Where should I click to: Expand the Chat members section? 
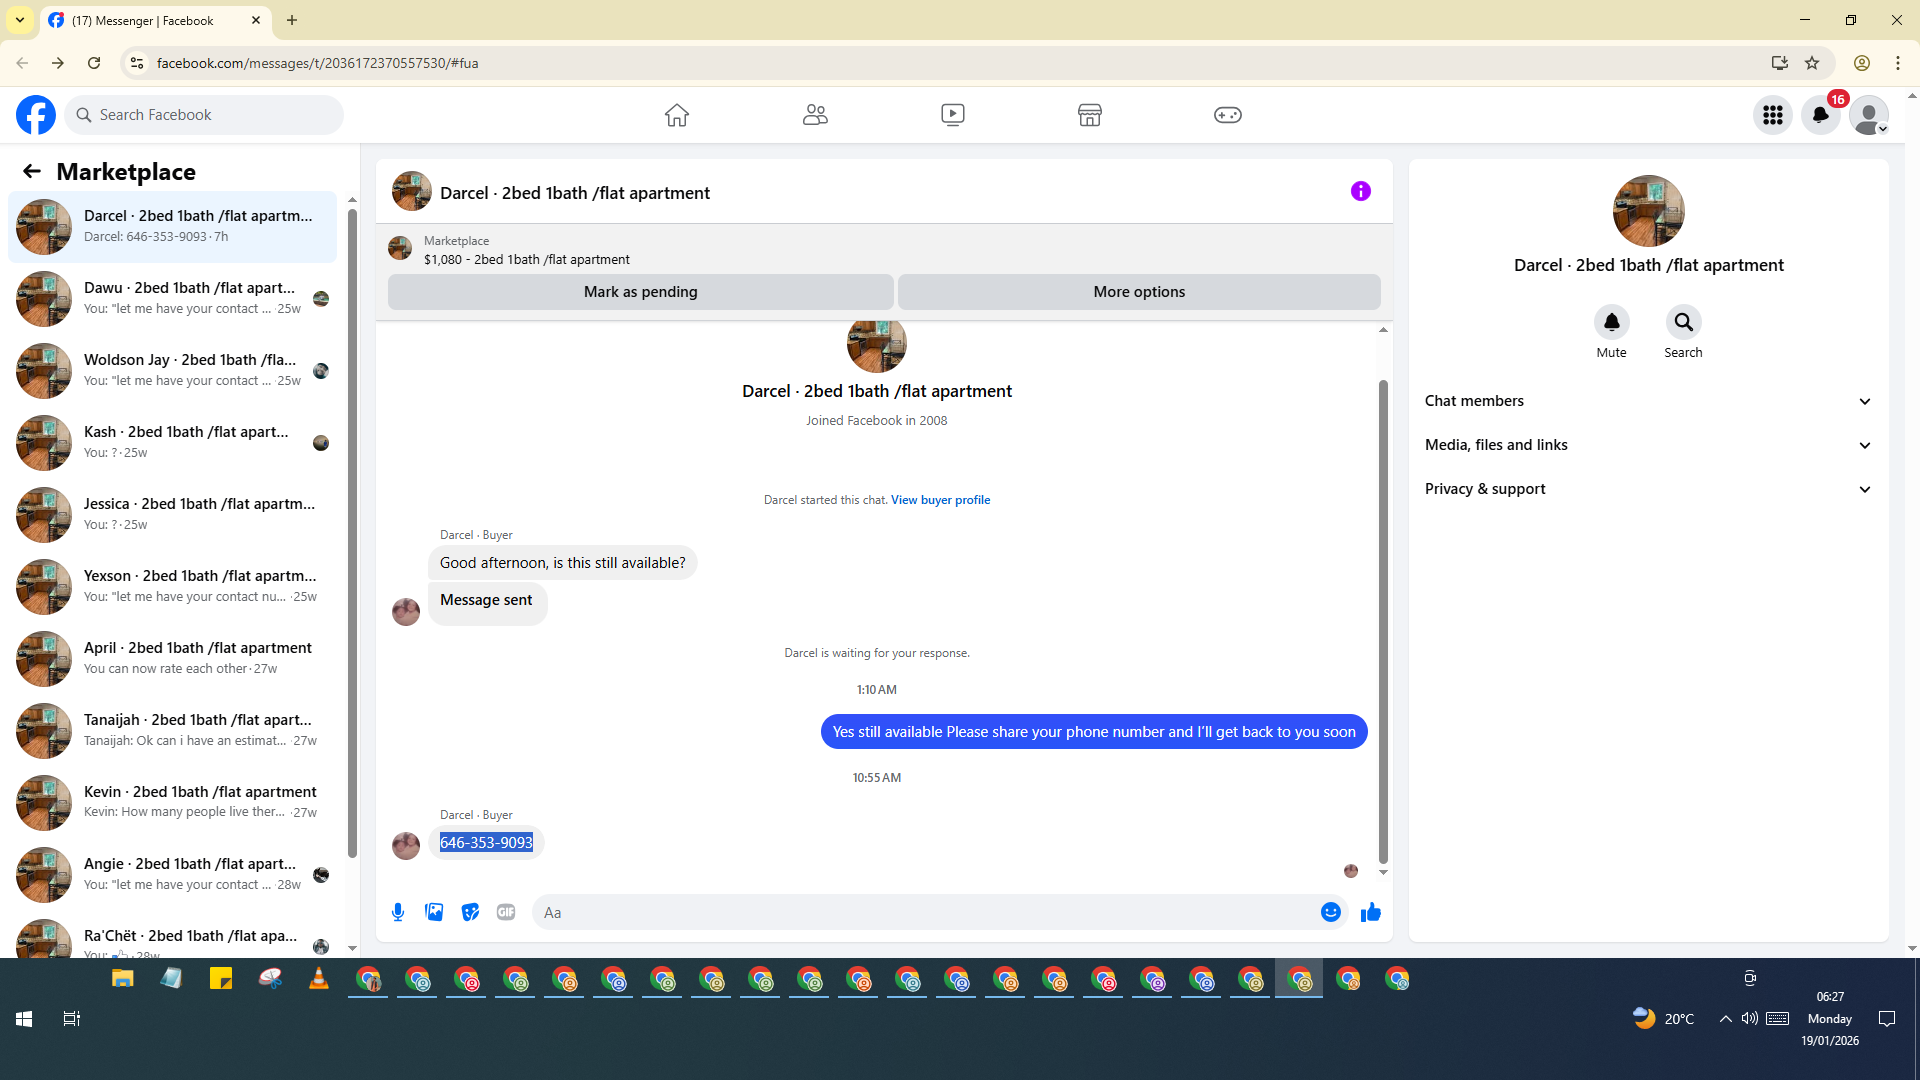point(1648,401)
